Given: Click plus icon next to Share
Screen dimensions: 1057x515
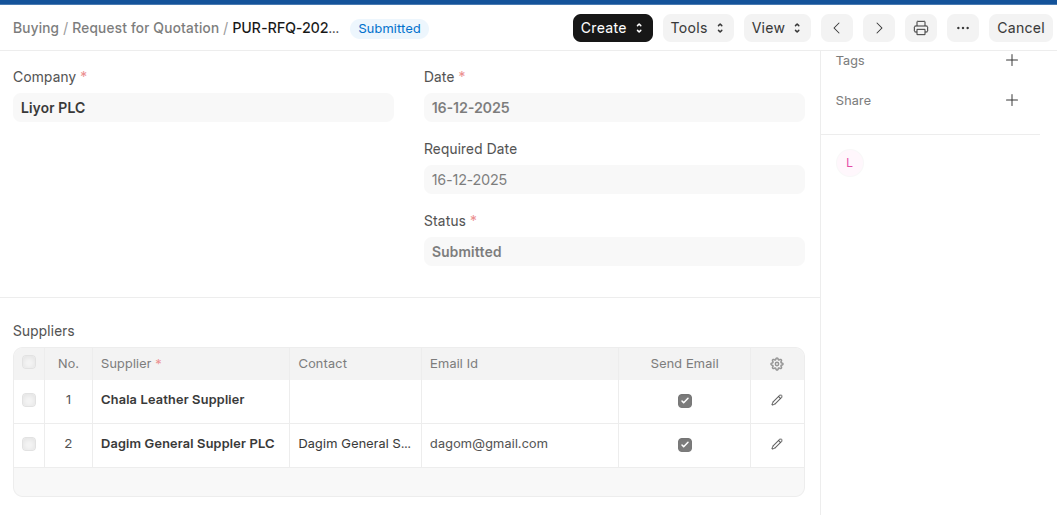Looking at the screenshot, I should pos(1011,100).
